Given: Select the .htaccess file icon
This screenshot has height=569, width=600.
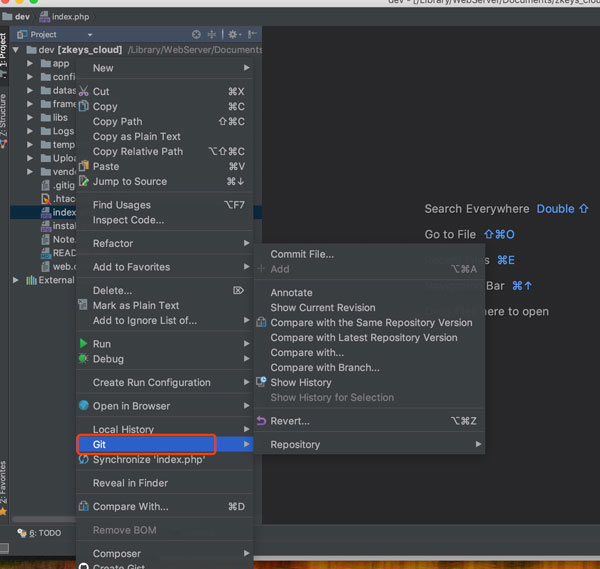Looking at the screenshot, I should [46, 199].
